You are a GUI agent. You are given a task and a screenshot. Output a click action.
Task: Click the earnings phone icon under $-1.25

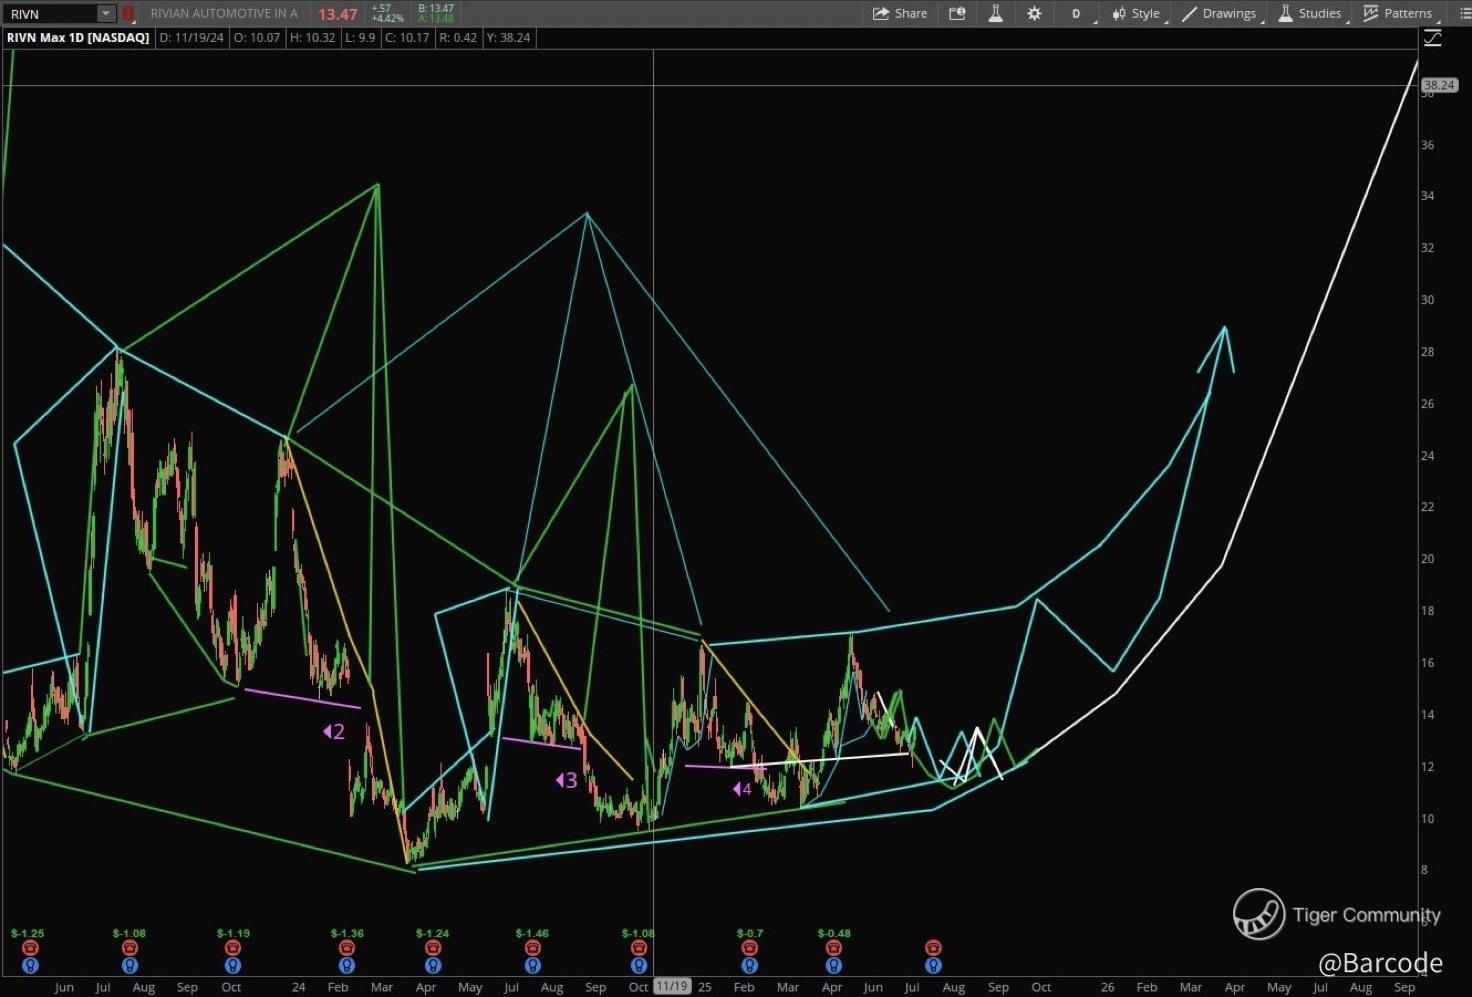click(30, 948)
